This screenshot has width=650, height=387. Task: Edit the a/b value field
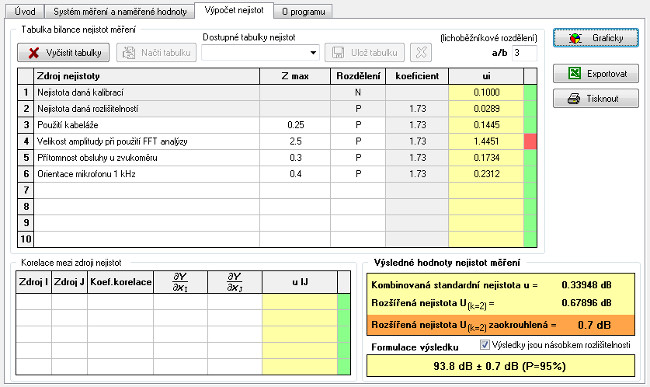coord(524,53)
